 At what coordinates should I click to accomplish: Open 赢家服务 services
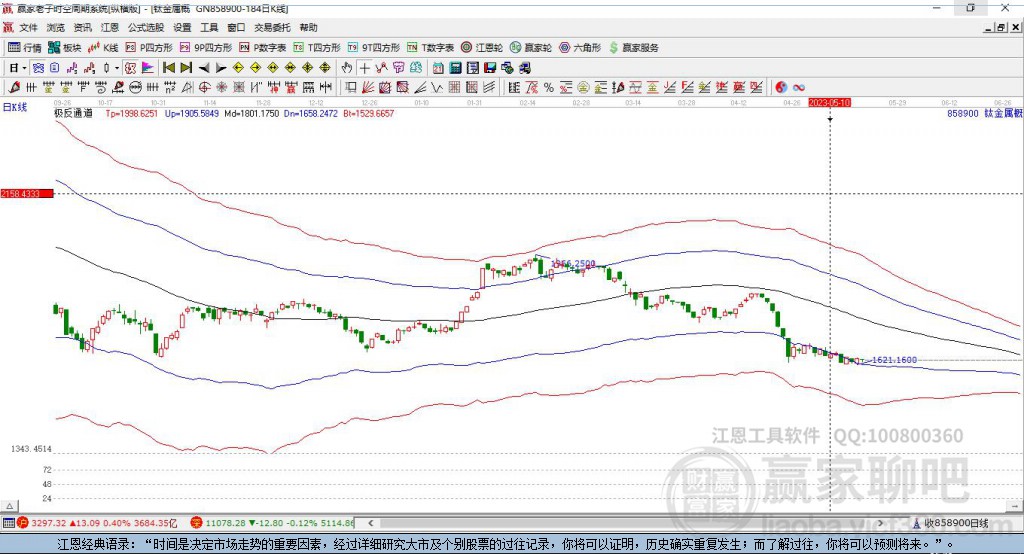click(633, 48)
